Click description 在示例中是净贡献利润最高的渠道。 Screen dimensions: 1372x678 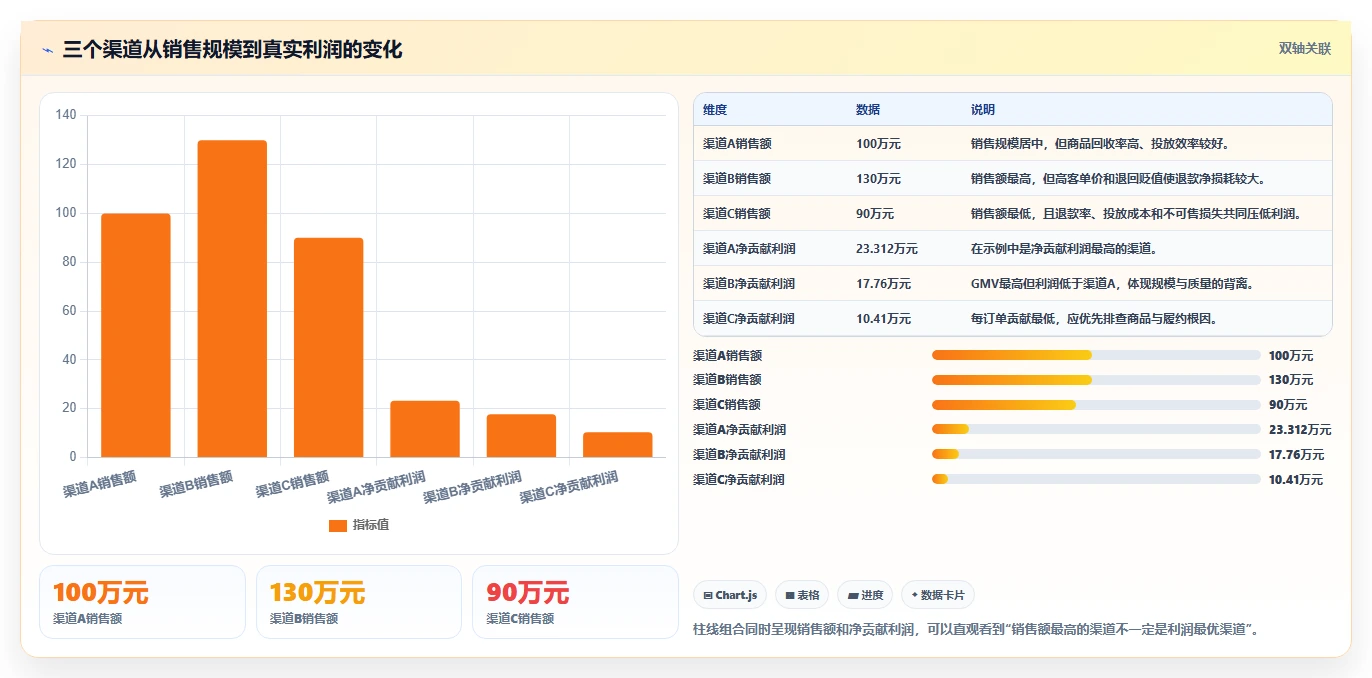tap(1064, 249)
